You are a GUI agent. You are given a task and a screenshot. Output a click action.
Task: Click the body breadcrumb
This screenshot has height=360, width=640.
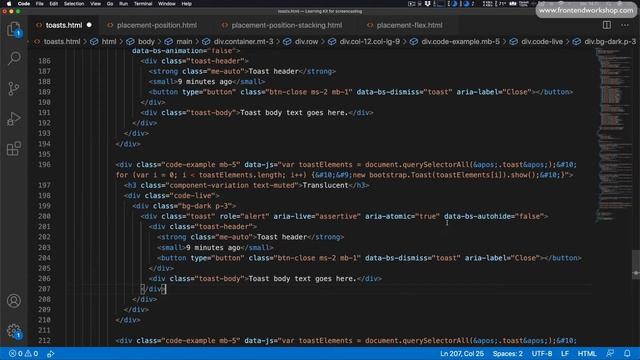pyautogui.click(x=146, y=41)
